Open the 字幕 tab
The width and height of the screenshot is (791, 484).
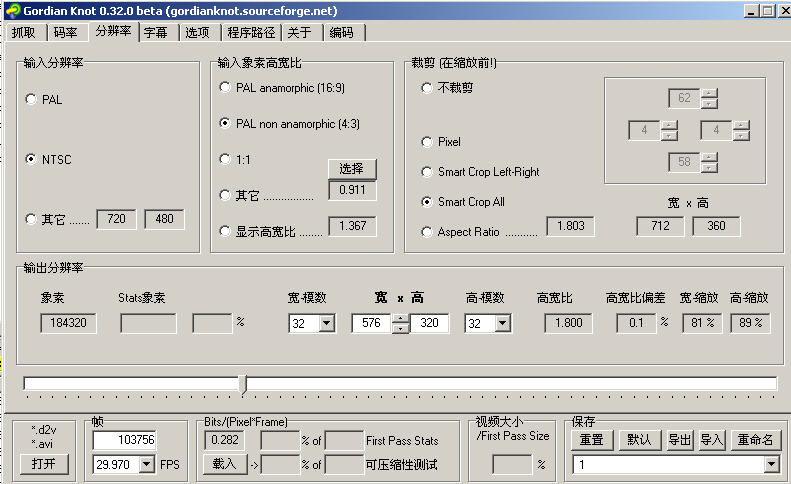(x=156, y=33)
